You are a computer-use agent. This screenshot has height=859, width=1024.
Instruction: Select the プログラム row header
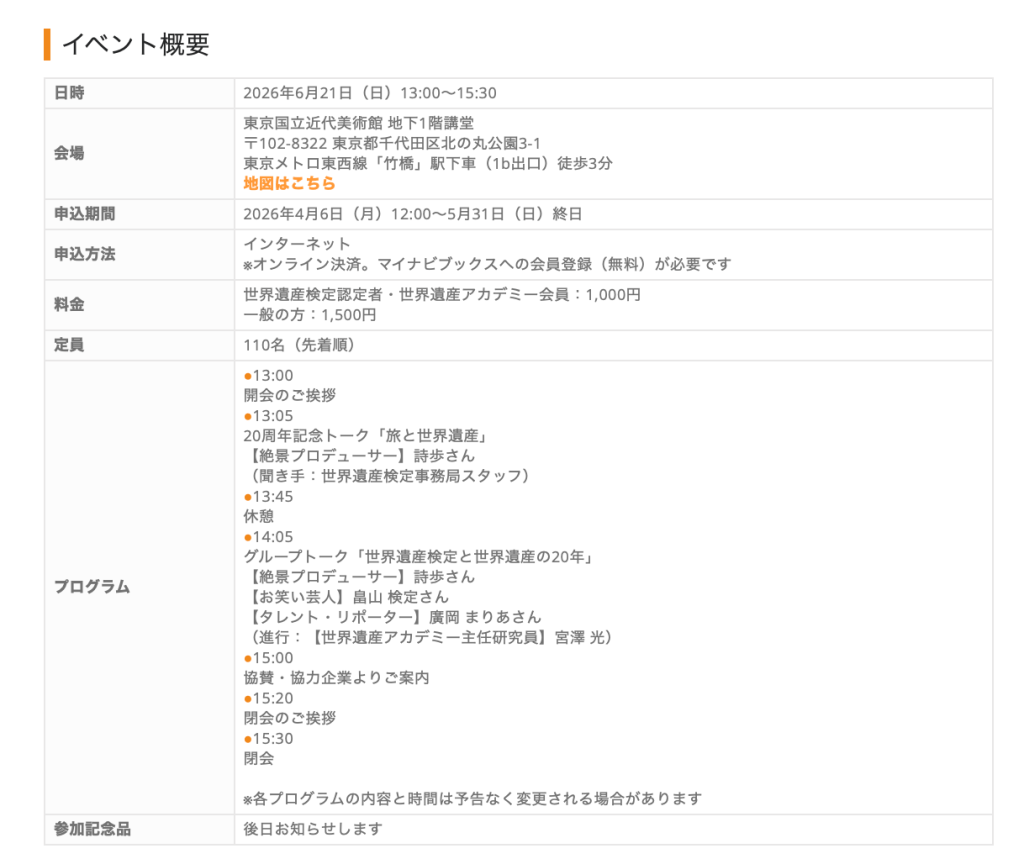92,587
